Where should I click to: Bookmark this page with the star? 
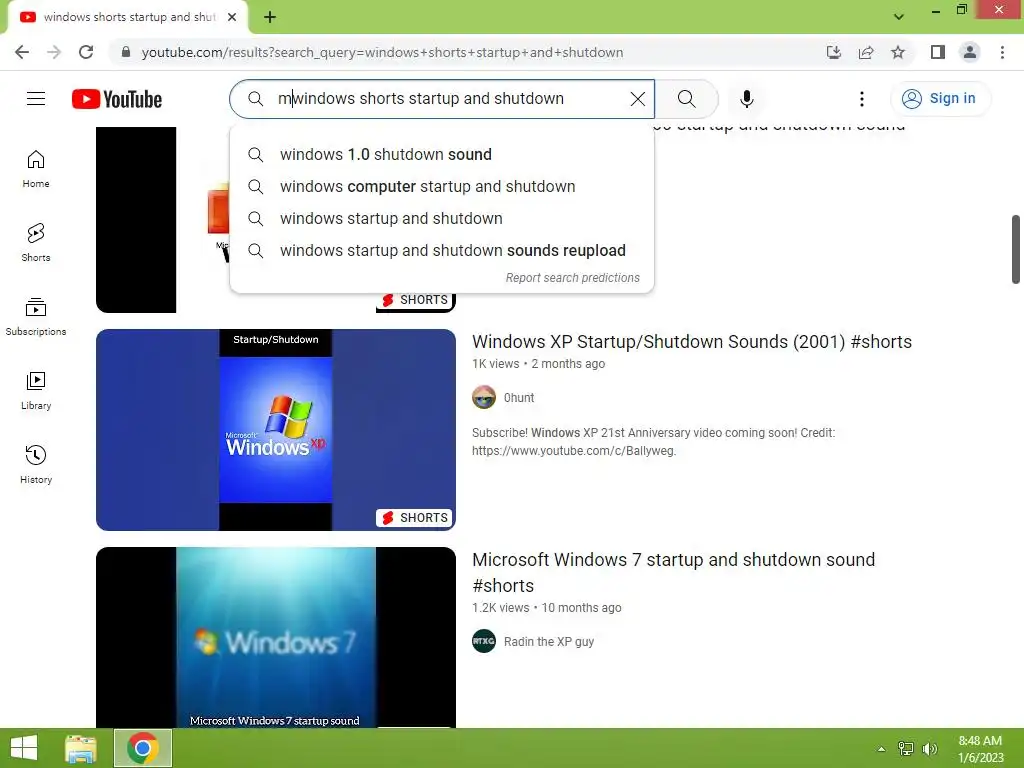click(898, 52)
